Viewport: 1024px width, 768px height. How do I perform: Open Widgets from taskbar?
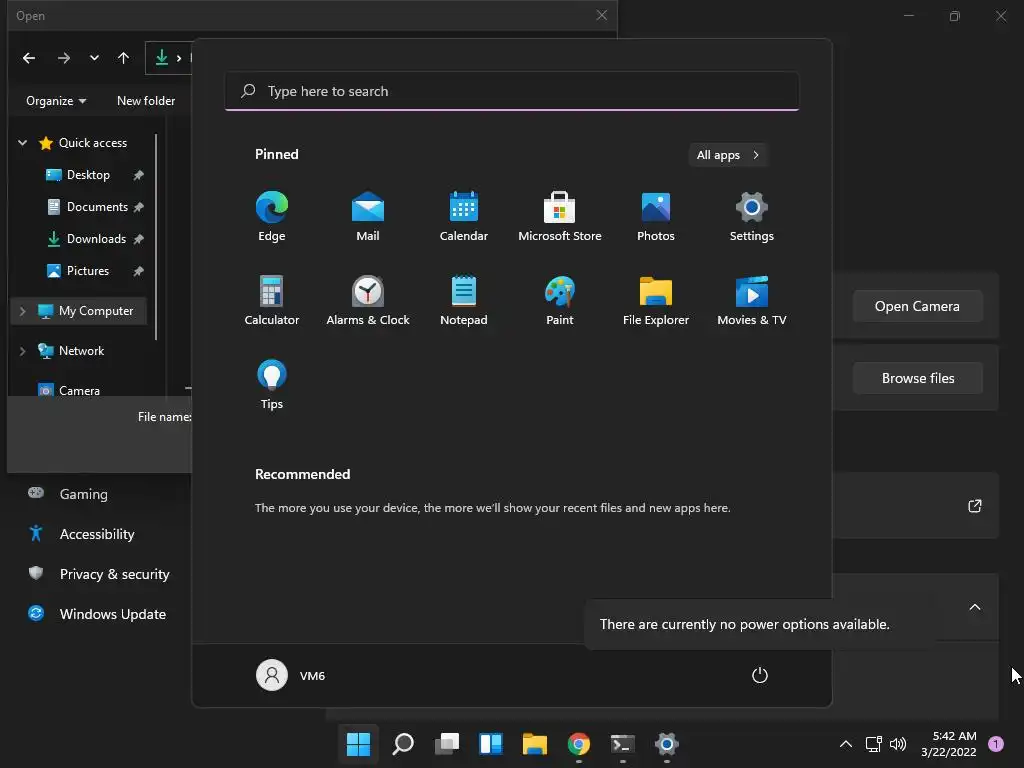[491, 744]
